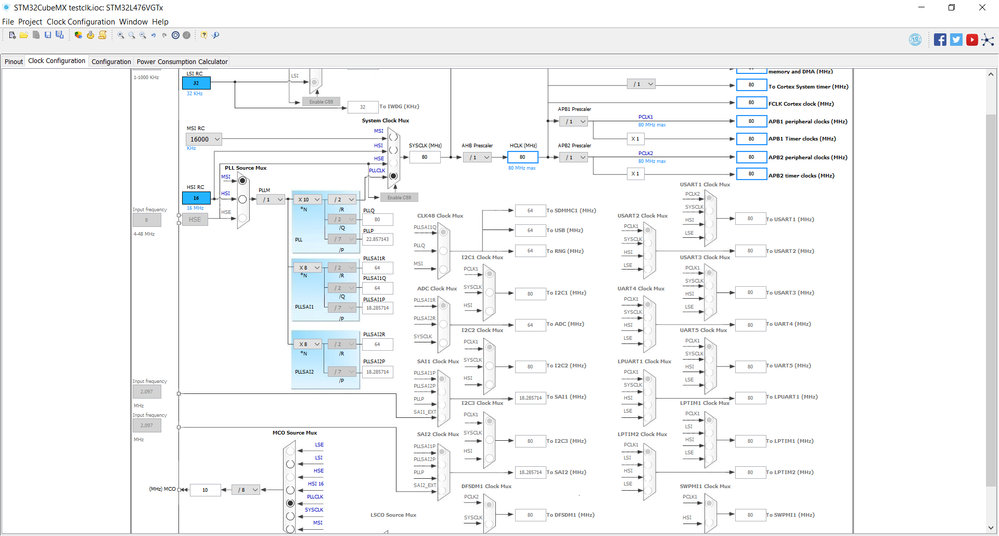Select MSI in System Clock Mux

(x=393, y=136)
